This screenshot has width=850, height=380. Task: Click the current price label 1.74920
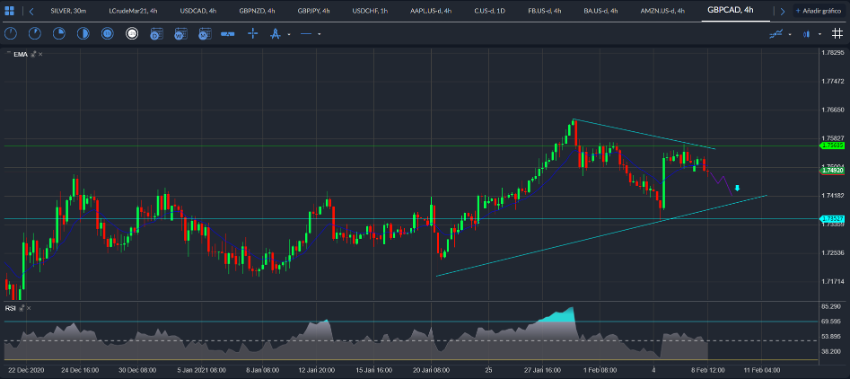[833, 170]
